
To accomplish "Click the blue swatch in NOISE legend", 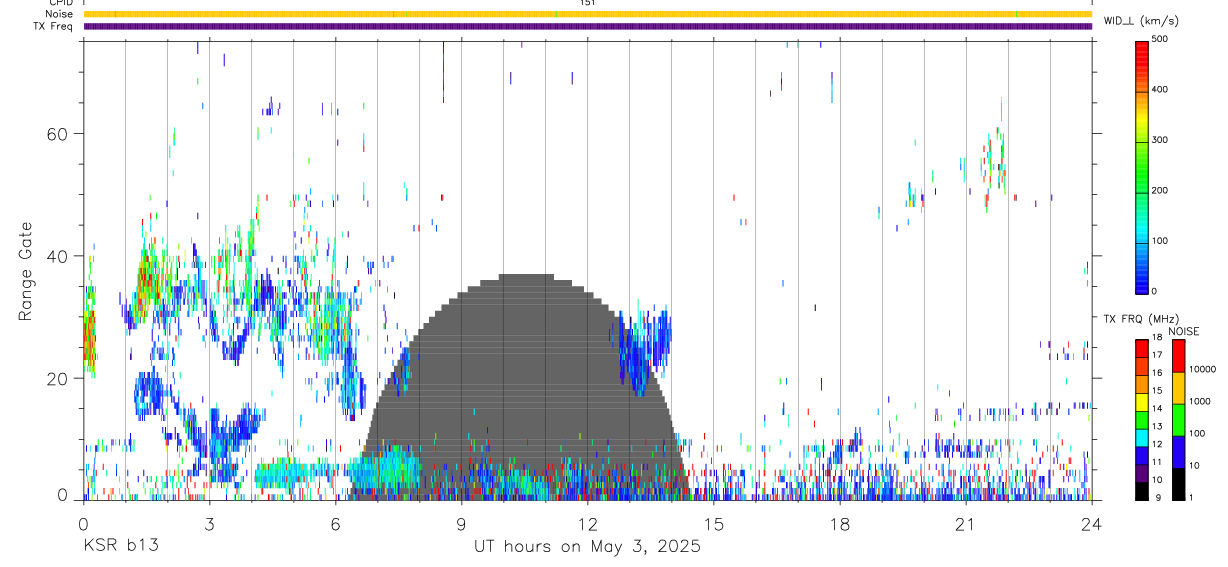I will pos(1178,452).
